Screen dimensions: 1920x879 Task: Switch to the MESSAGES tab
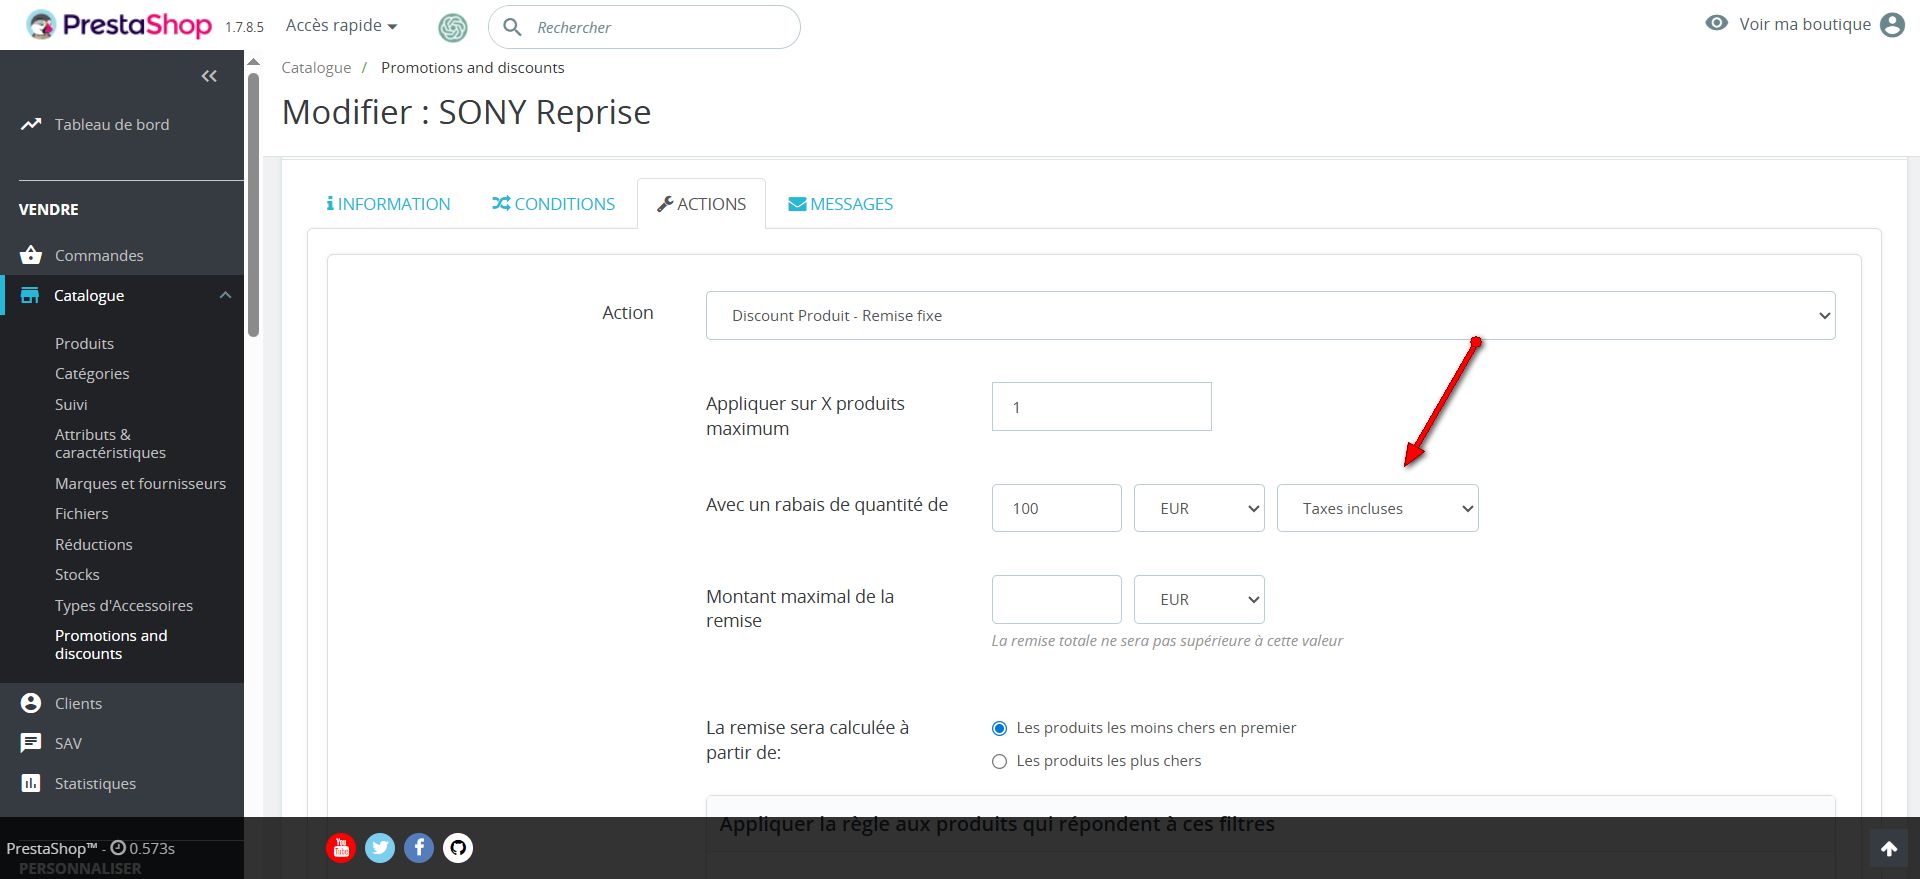click(840, 204)
